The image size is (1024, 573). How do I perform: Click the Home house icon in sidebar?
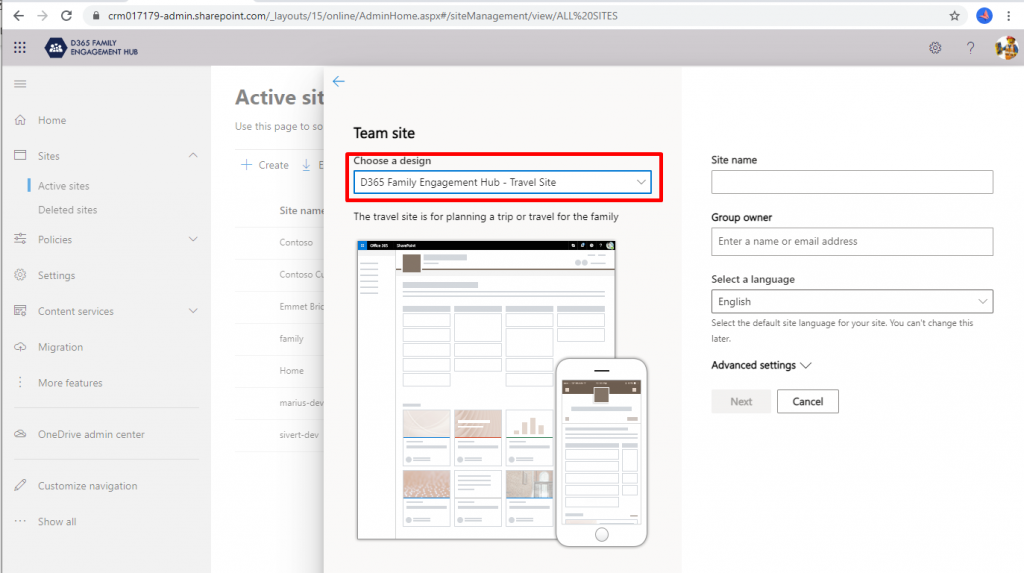tap(20, 120)
